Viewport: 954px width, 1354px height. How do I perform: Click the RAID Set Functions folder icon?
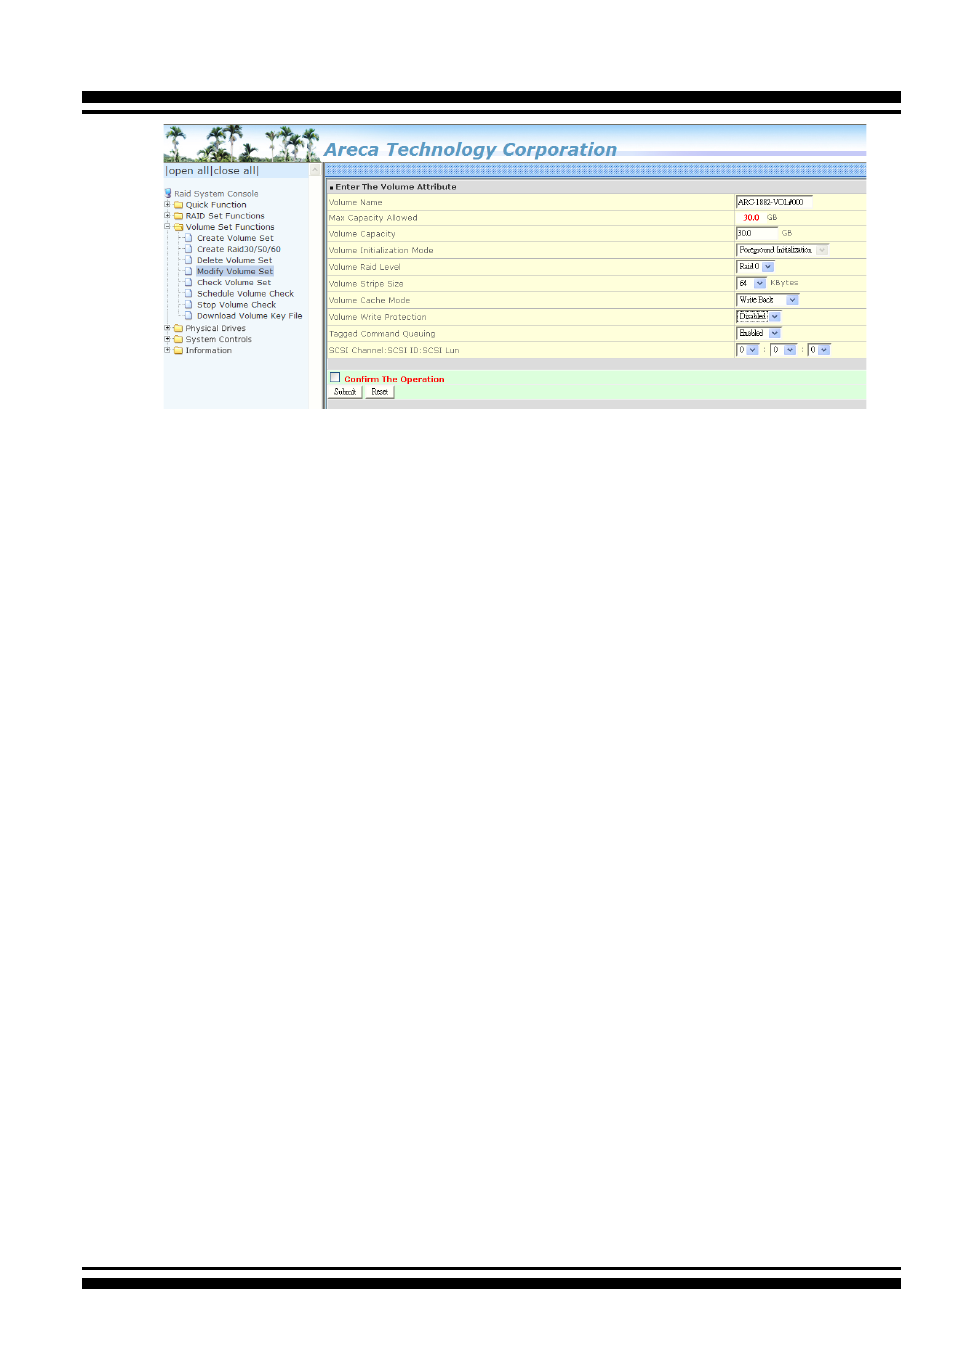click(x=178, y=216)
